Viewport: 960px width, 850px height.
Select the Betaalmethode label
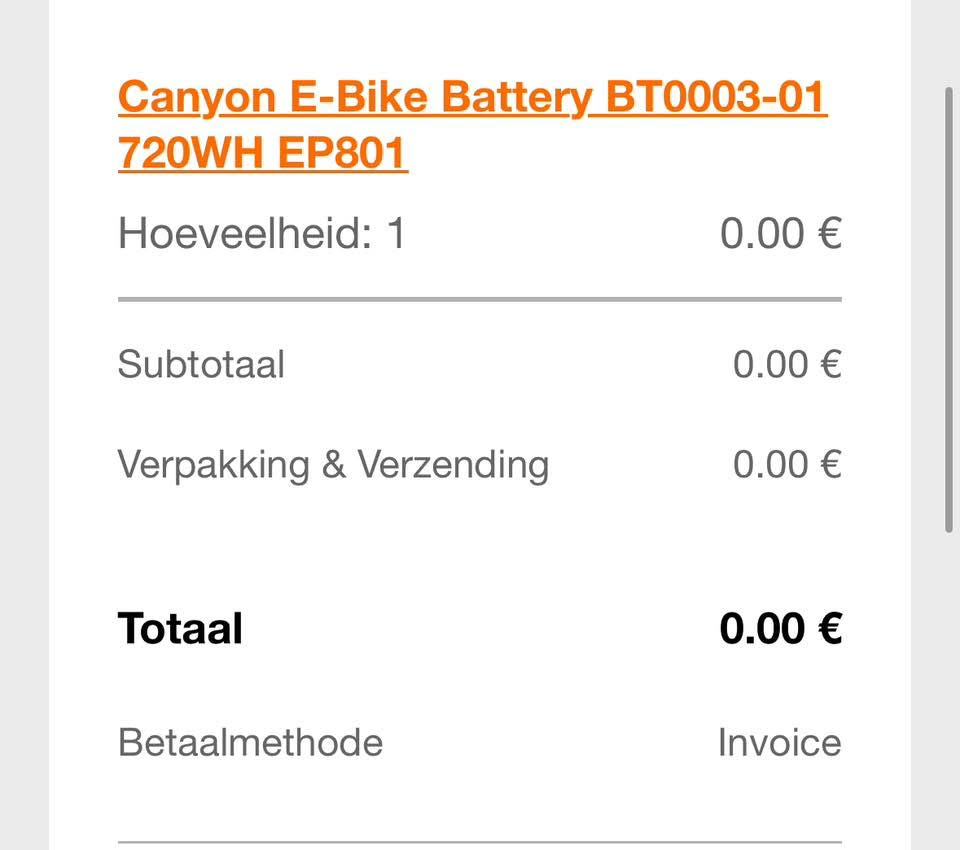click(x=250, y=742)
